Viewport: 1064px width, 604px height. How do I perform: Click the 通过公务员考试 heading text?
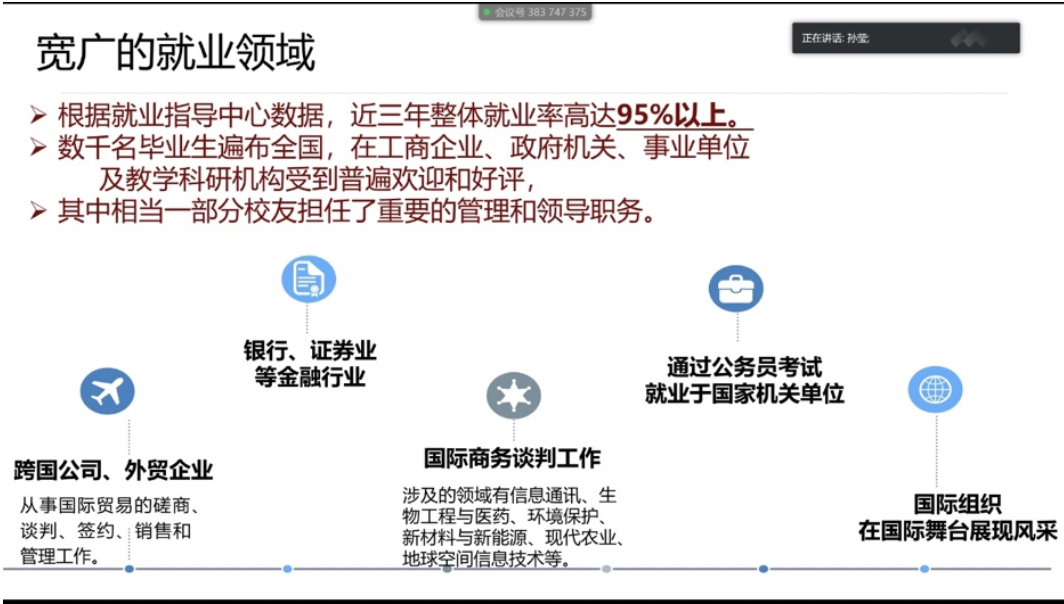pyautogui.click(x=744, y=368)
